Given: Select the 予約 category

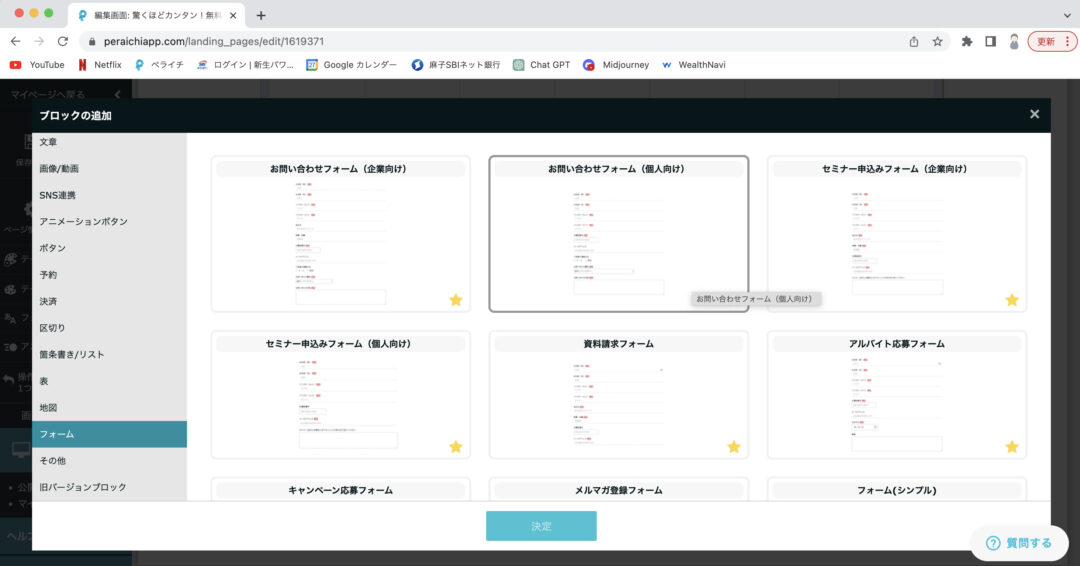Looking at the screenshot, I should 110,275.
